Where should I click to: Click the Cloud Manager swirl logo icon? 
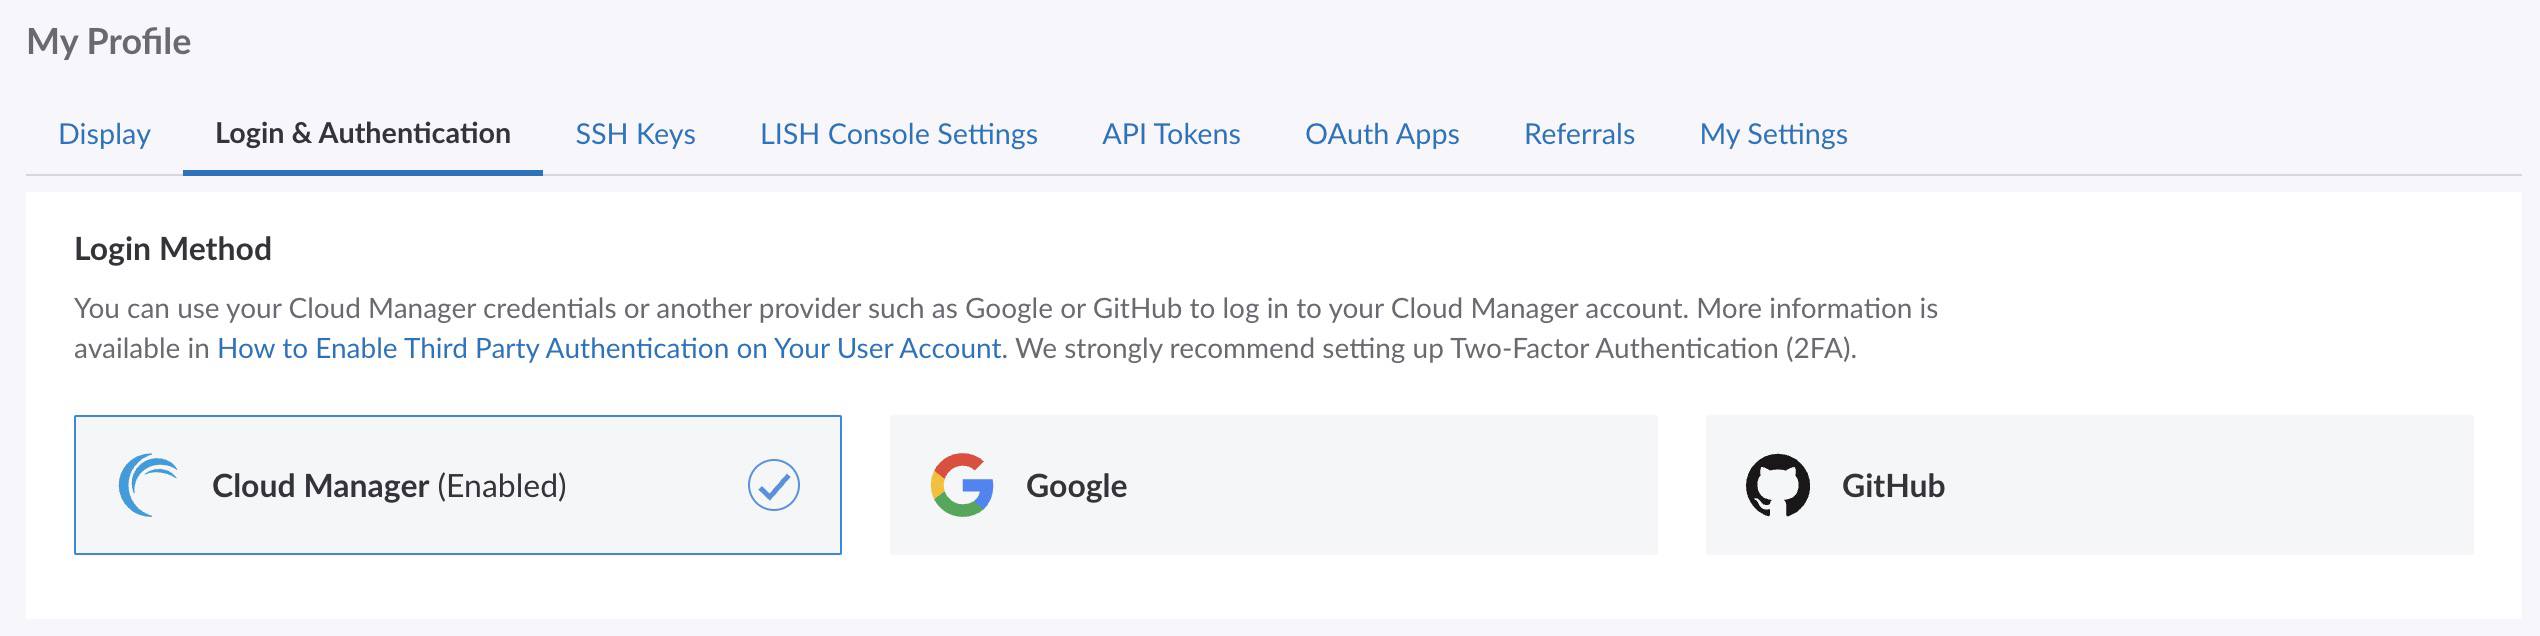coord(148,485)
